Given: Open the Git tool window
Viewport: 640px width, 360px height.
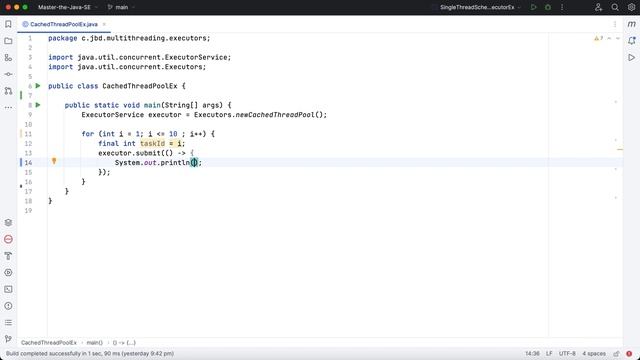Looking at the screenshot, I should tap(8, 339).
